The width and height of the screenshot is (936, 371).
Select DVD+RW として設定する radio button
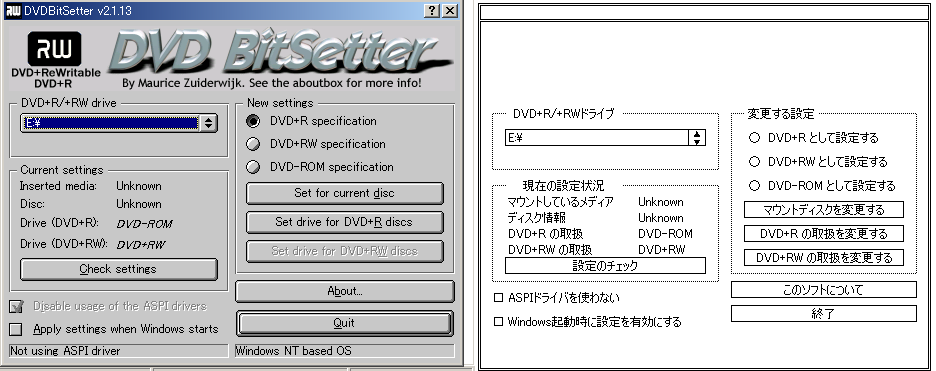tap(754, 162)
